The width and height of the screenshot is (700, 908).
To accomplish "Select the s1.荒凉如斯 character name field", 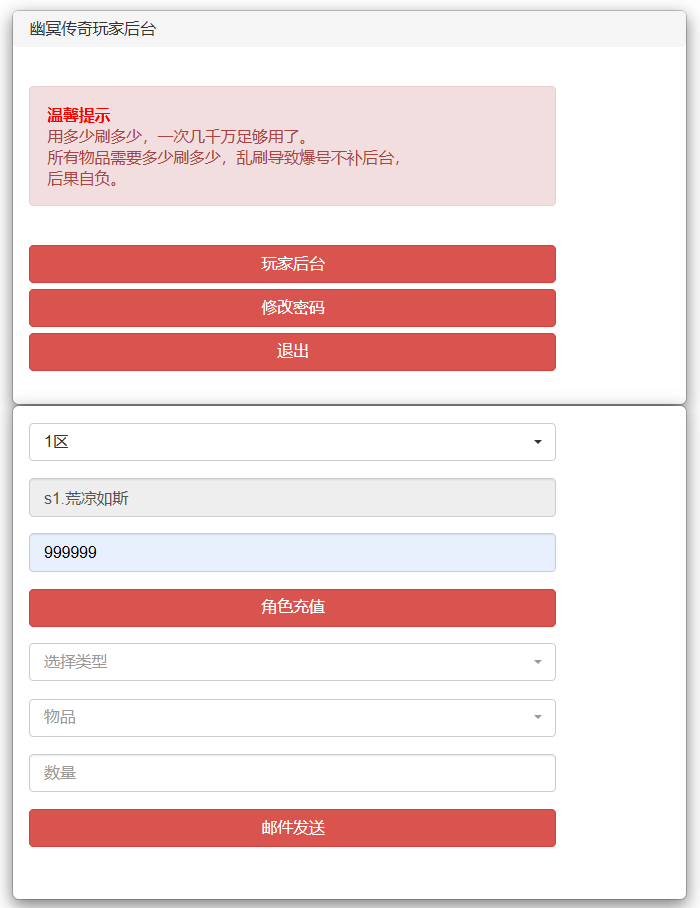I will pos(292,497).
